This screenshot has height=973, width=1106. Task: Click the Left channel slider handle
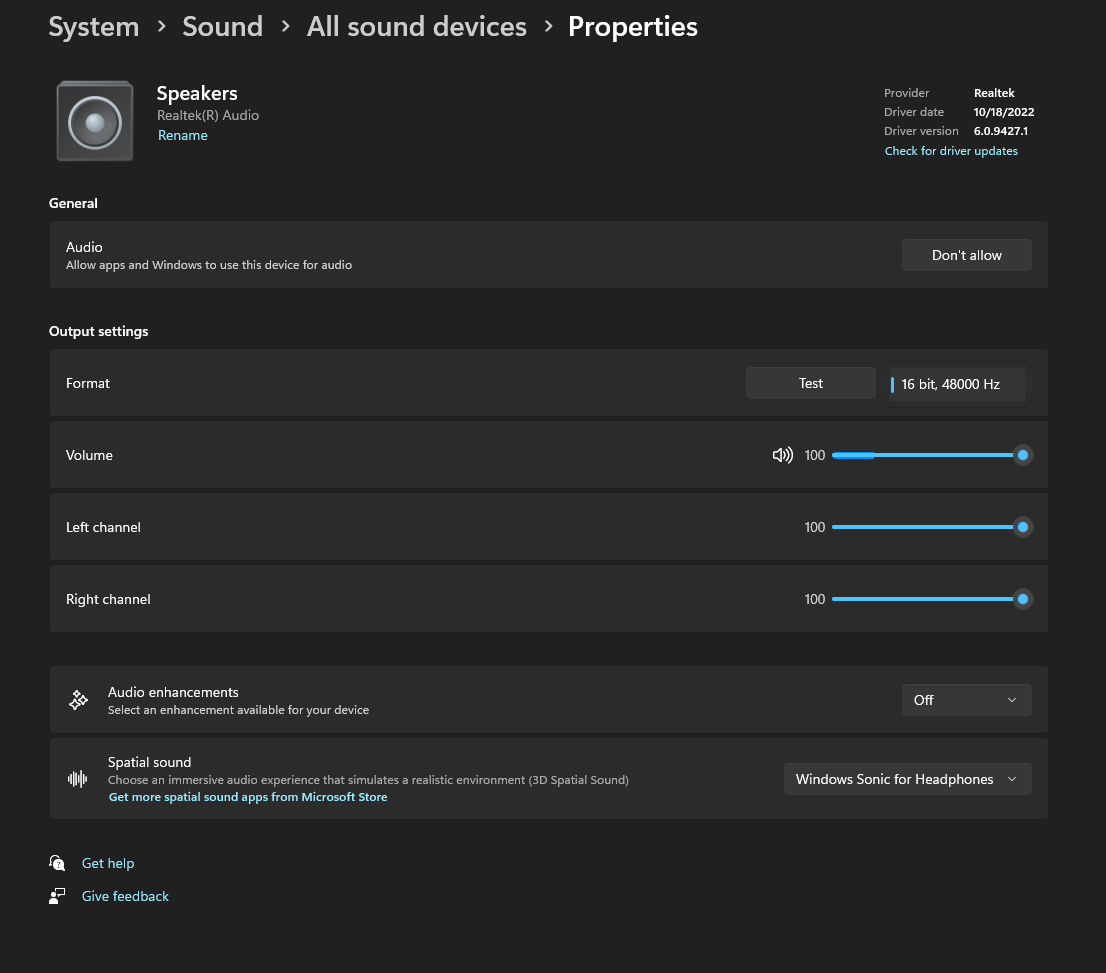tap(1022, 527)
